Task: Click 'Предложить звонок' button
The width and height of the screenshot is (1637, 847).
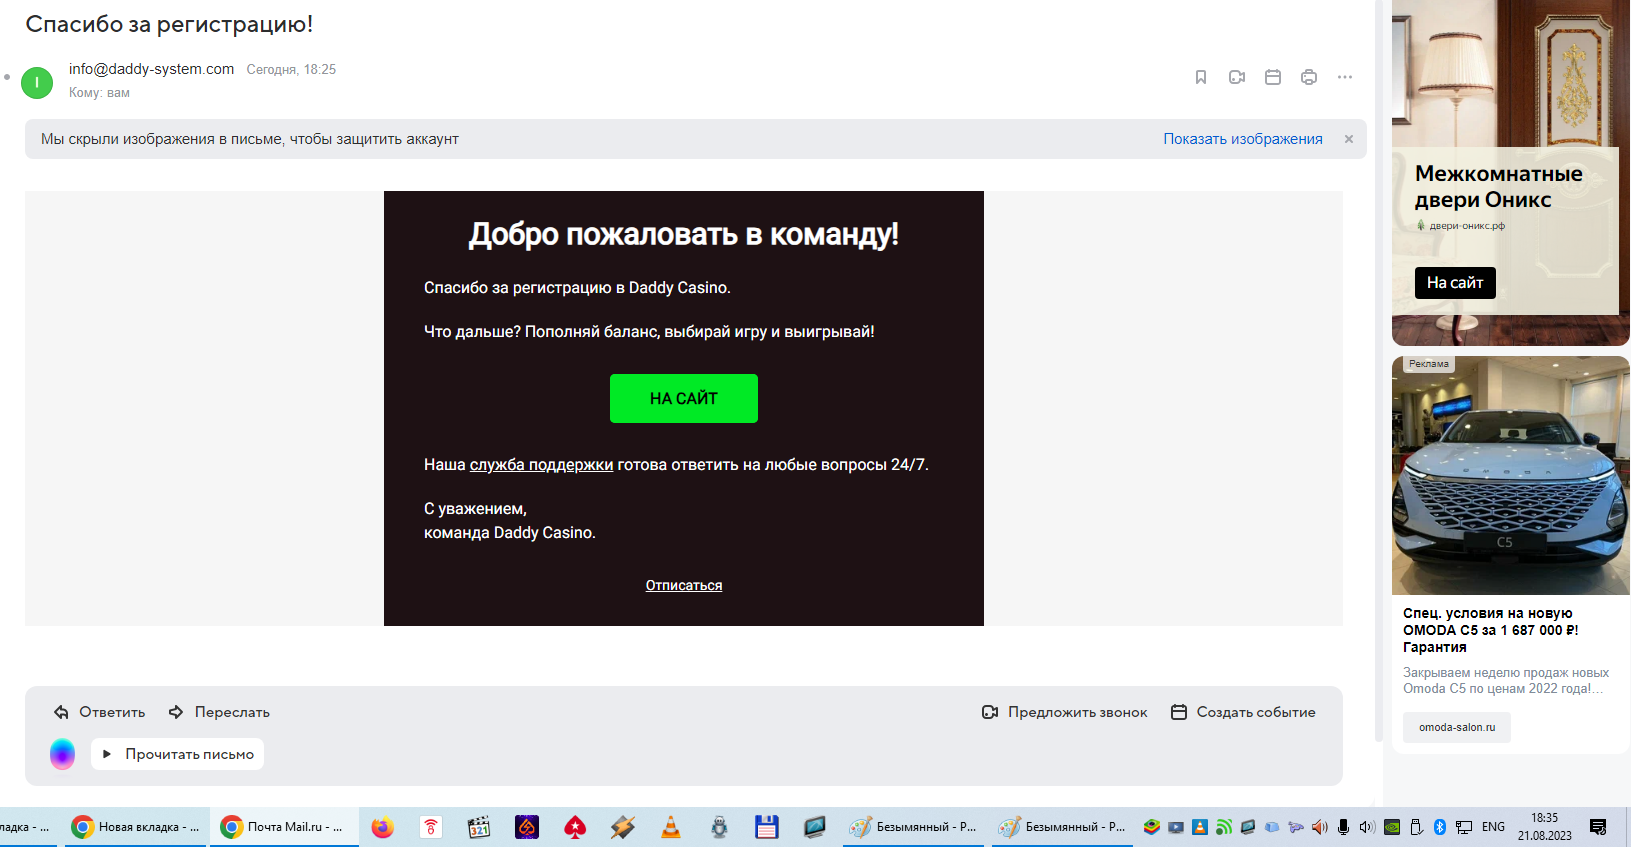Action: (x=1064, y=712)
